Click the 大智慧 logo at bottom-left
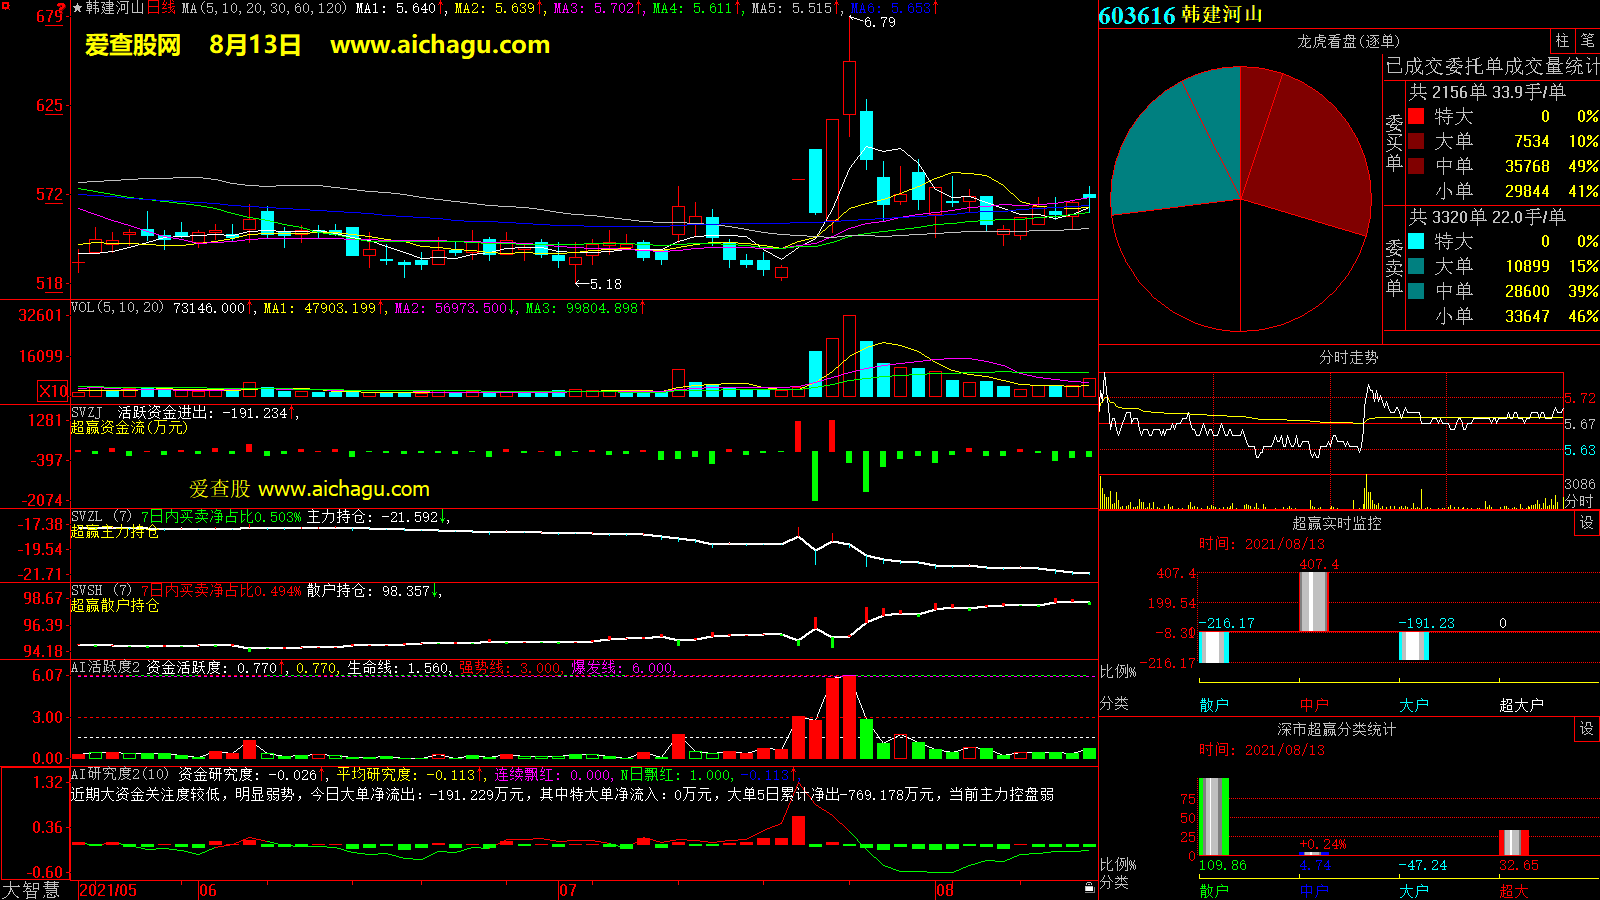The image size is (1600, 900). point(31,890)
